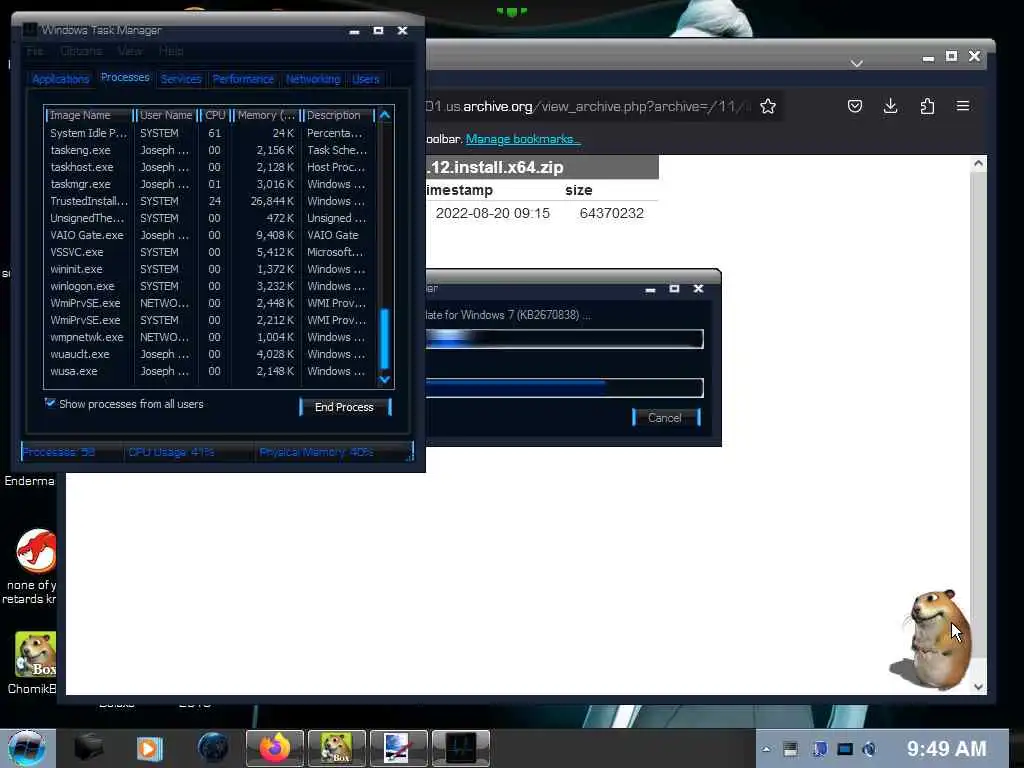Select the wuauclt.exe process row

210,354
